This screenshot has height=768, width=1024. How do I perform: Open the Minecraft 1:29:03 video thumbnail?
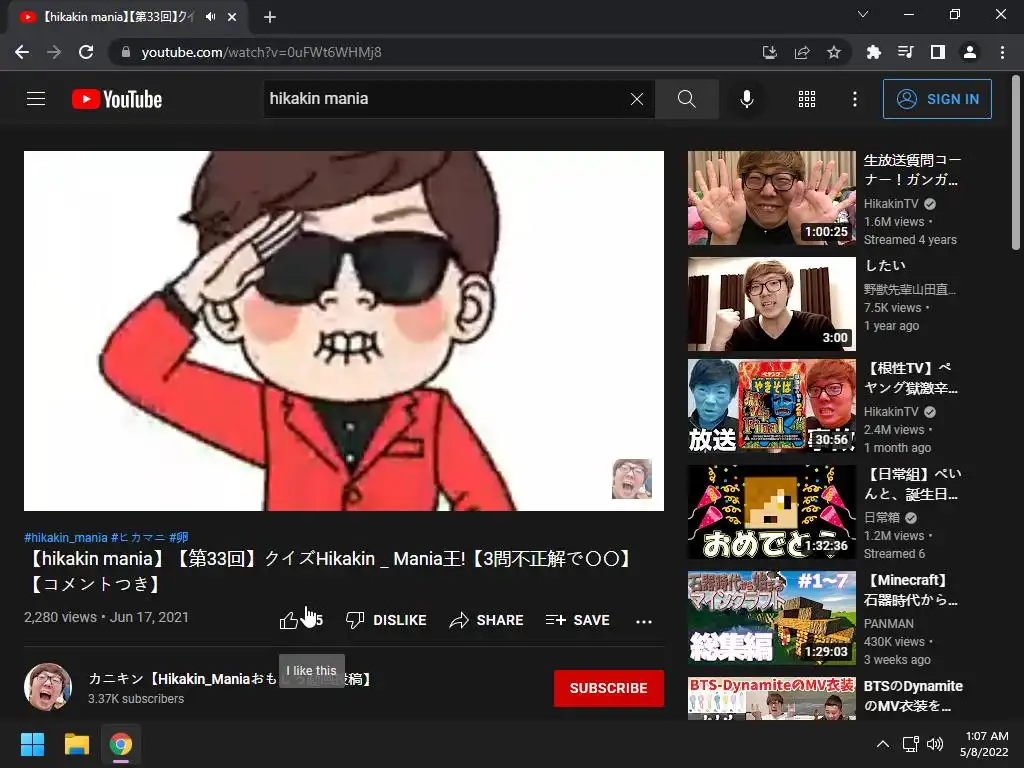771,618
